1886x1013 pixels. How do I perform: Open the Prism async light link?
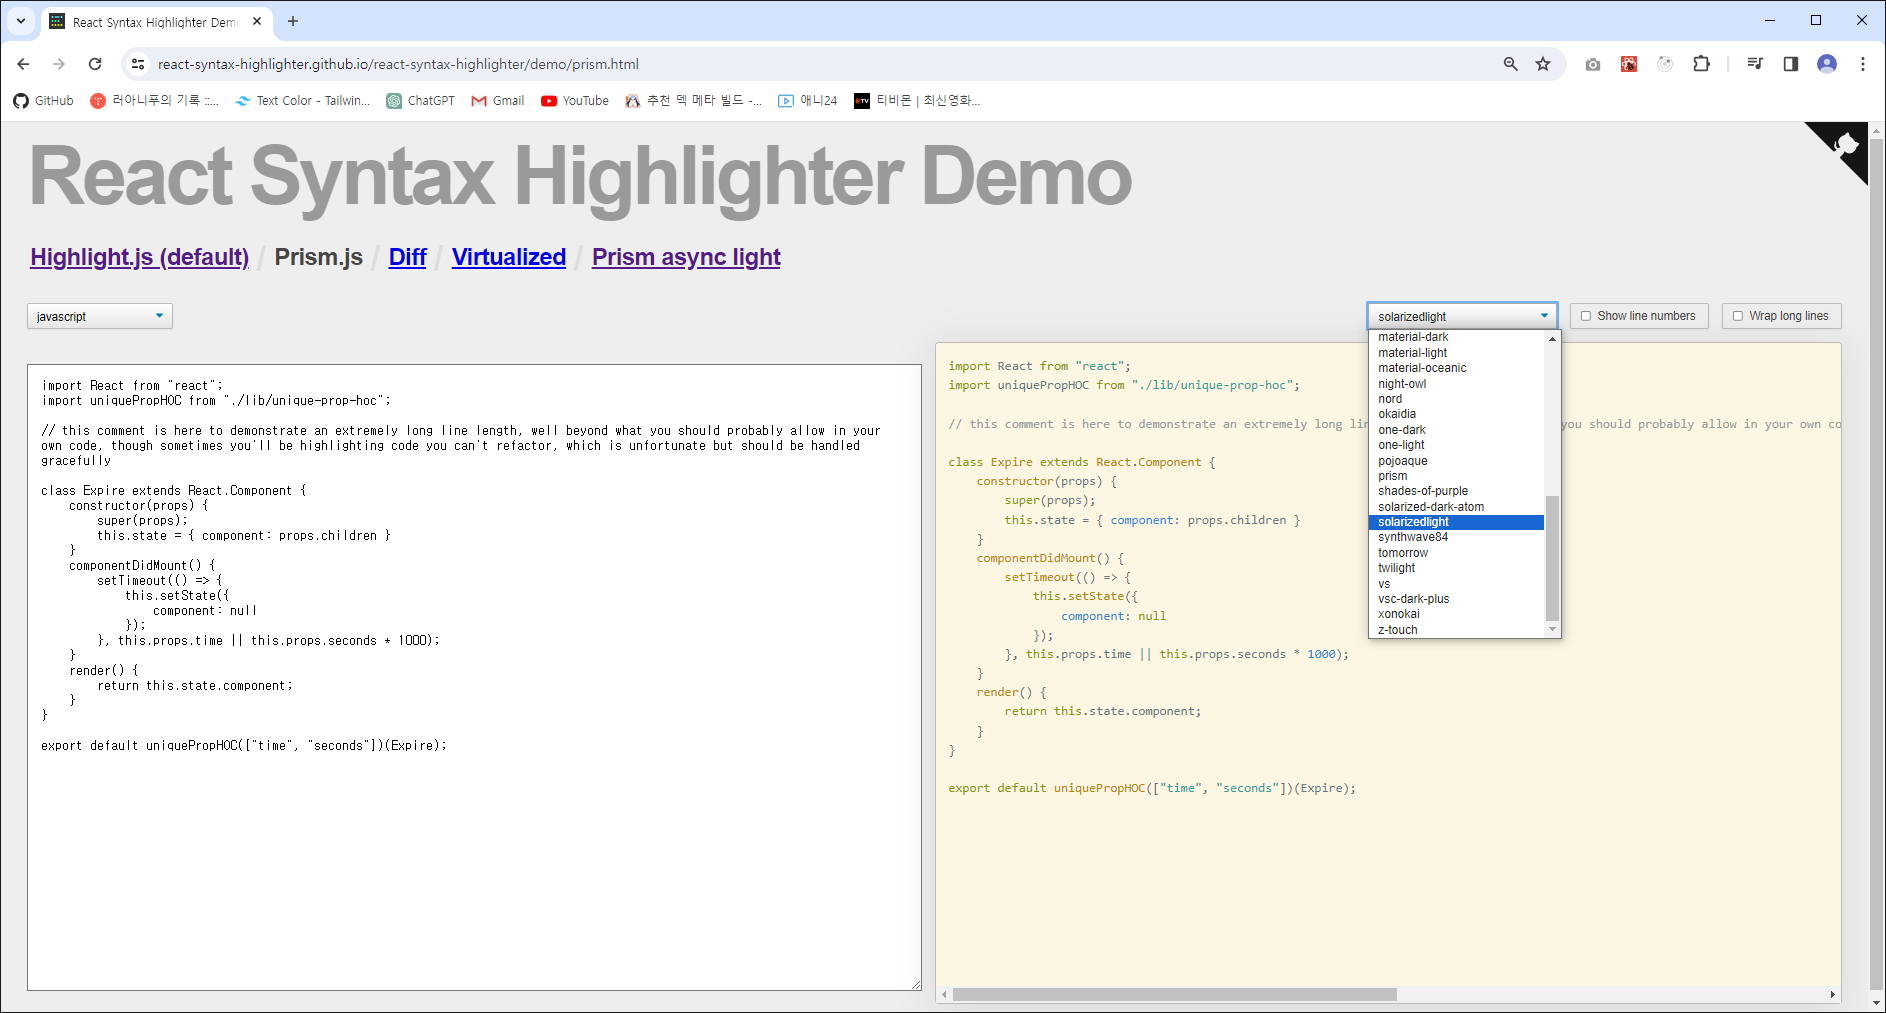tap(686, 257)
